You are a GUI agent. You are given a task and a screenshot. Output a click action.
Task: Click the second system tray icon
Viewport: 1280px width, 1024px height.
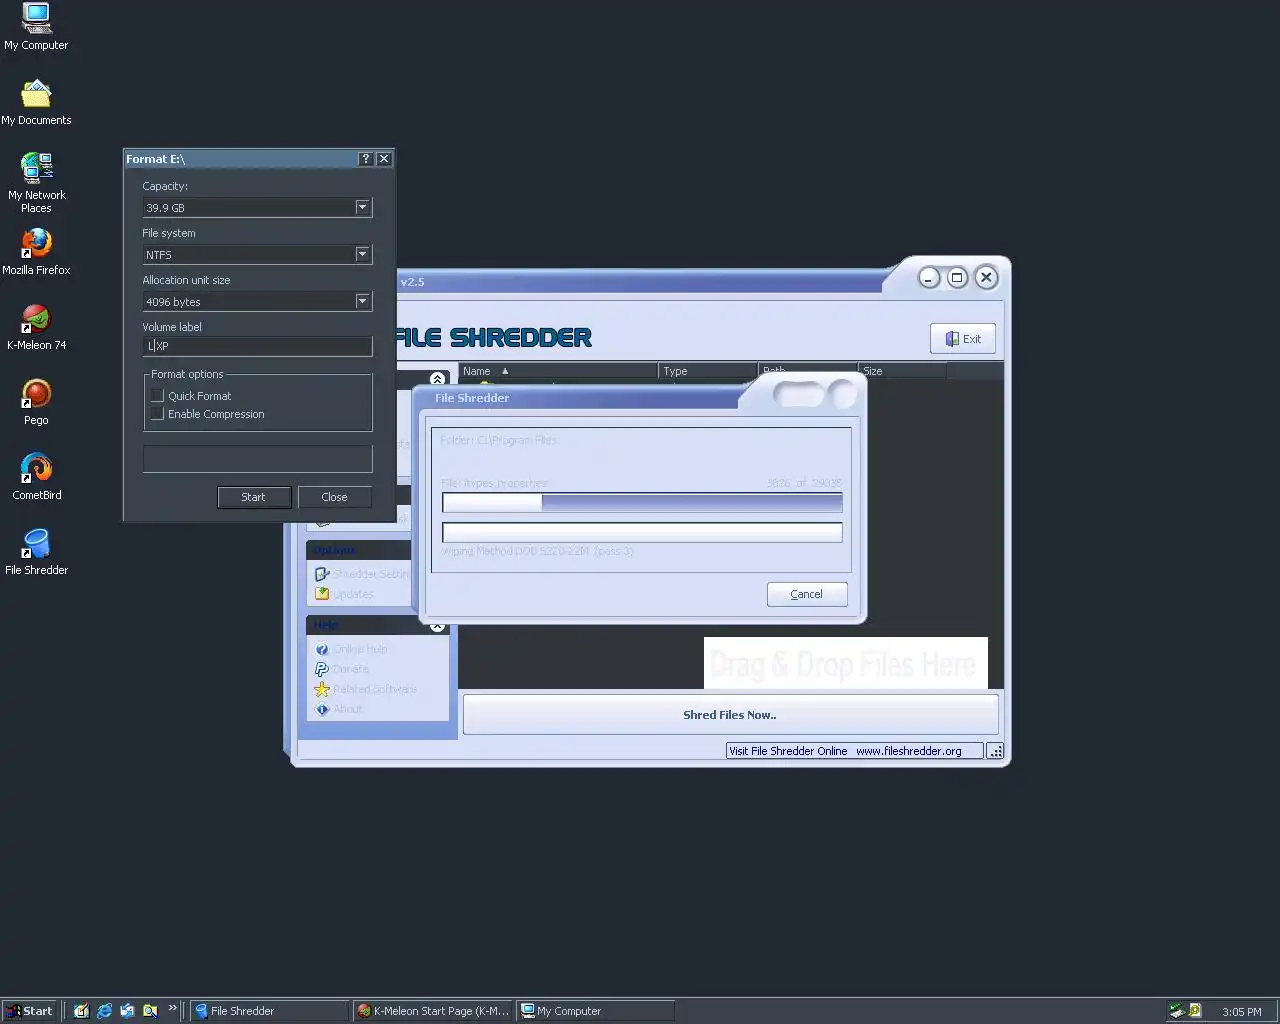1194,1011
